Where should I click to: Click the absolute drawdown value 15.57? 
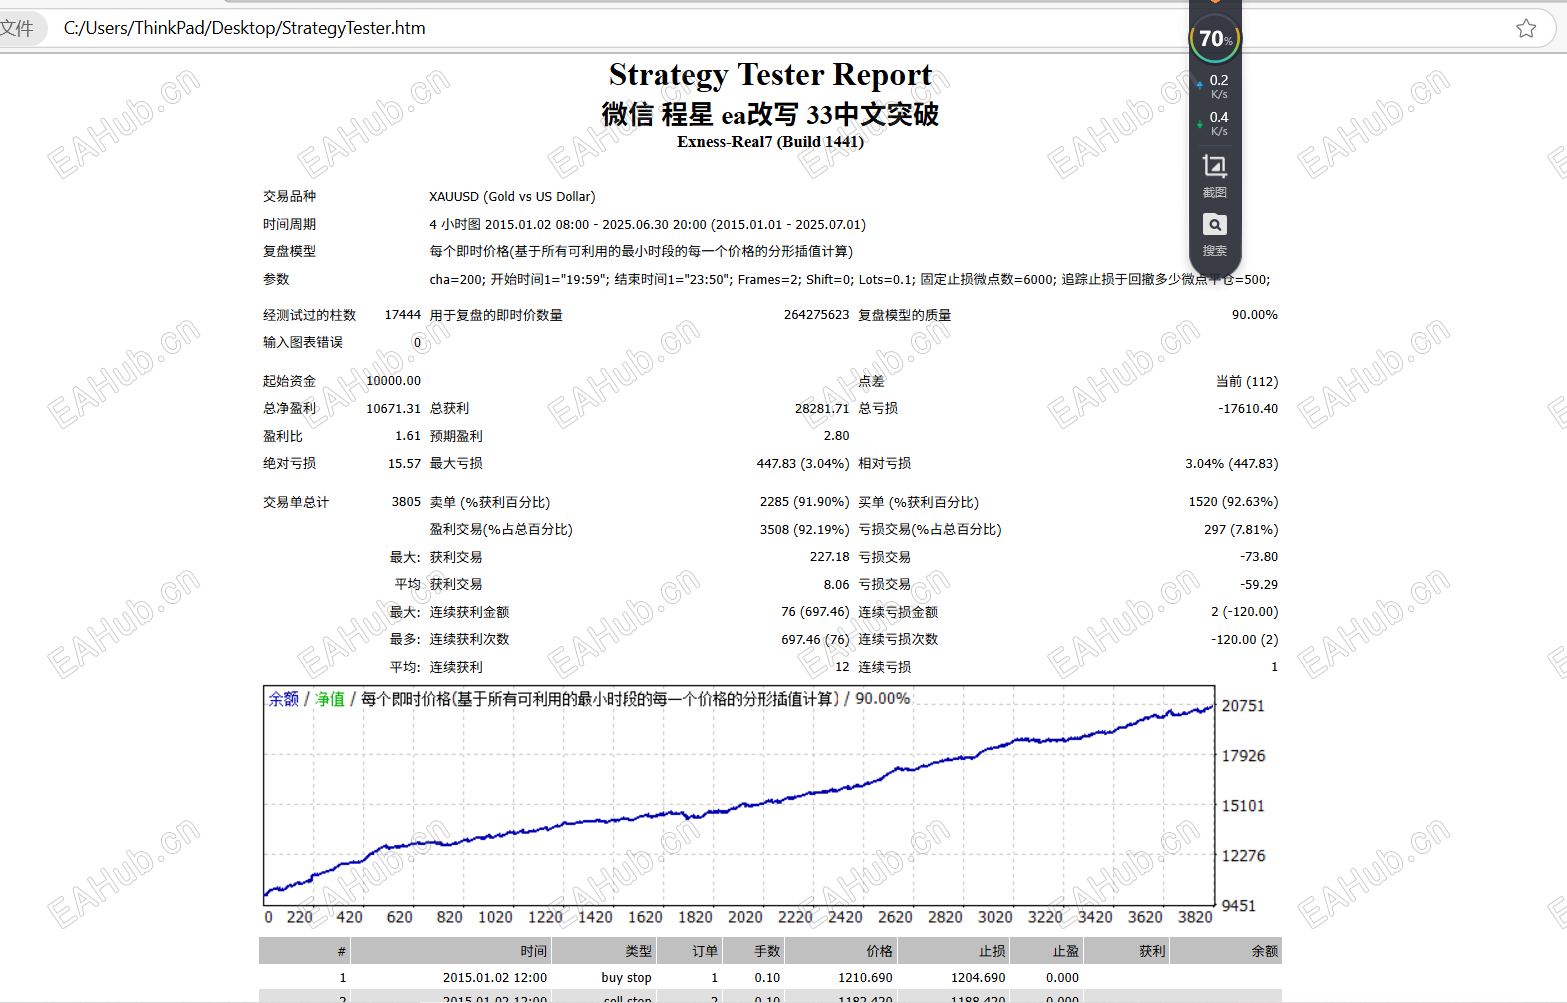[405, 464]
